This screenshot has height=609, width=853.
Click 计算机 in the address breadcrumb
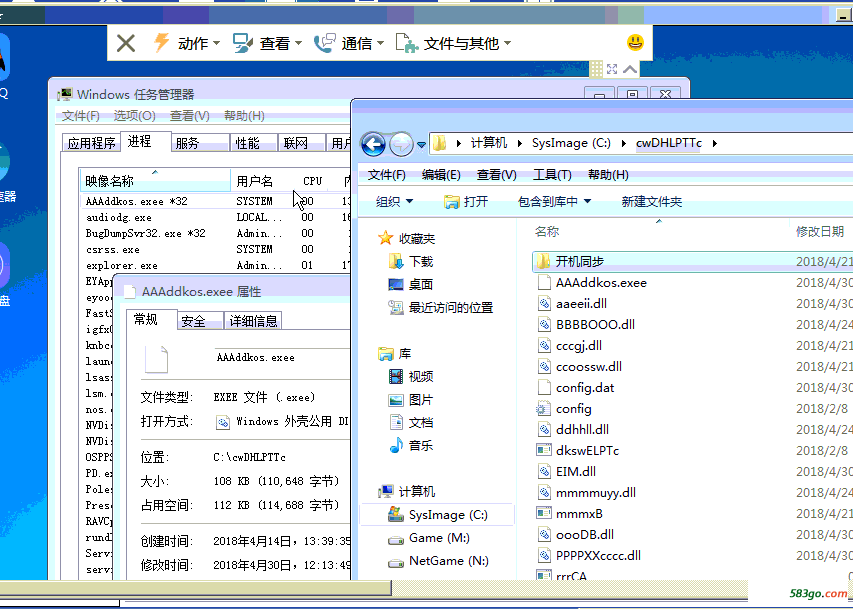(489, 143)
